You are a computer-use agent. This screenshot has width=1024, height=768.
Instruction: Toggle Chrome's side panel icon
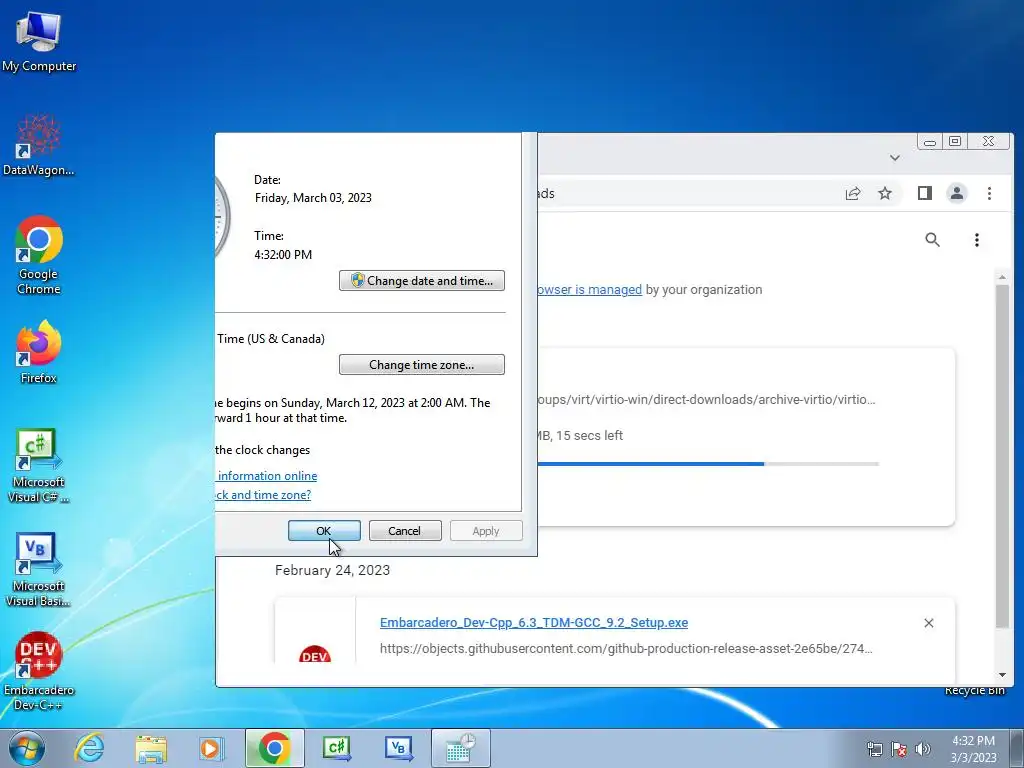(x=925, y=193)
